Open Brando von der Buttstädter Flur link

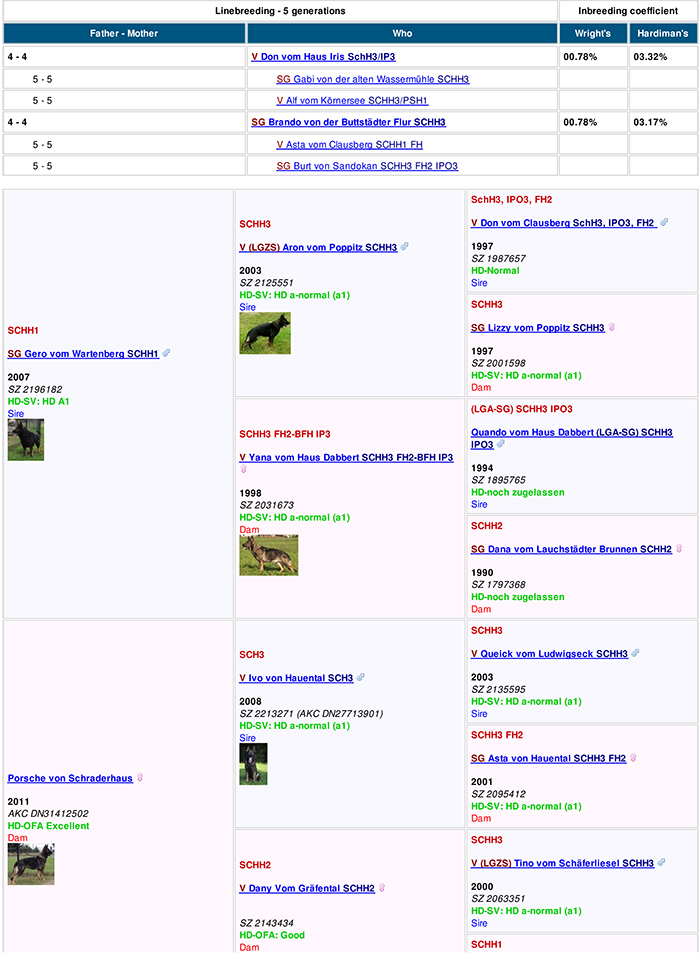(x=348, y=123)
